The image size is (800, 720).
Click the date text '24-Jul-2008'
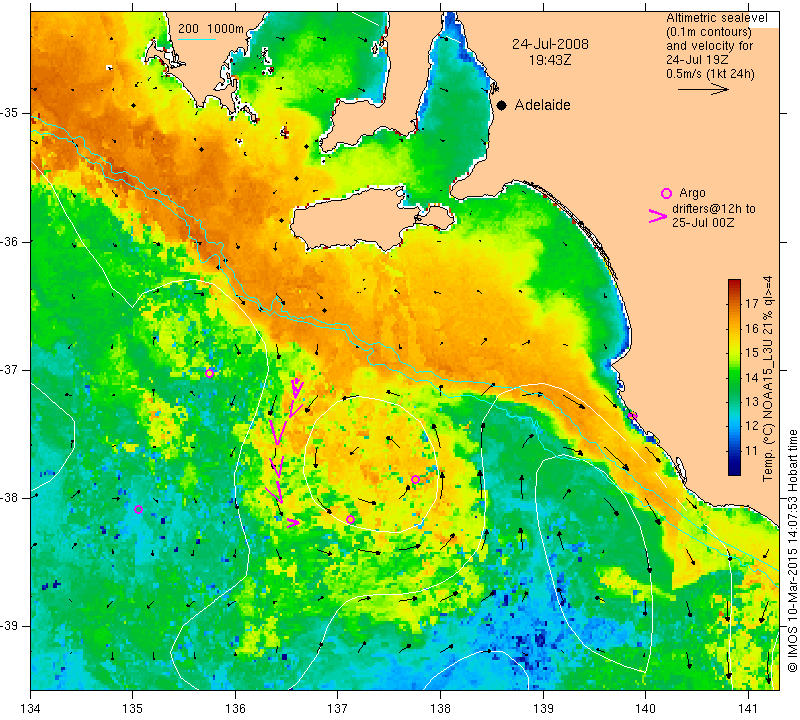tap(551, 44)
